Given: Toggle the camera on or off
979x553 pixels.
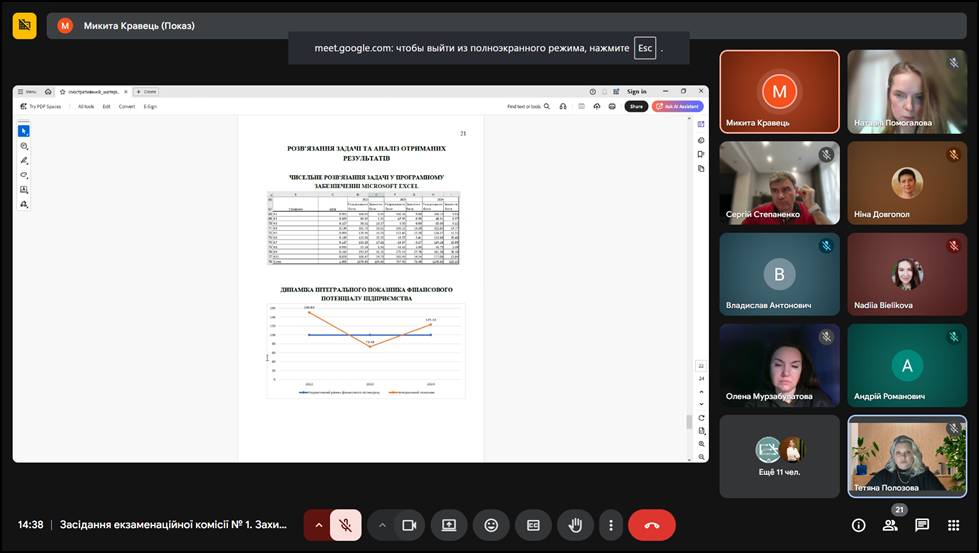Looking at the screenshot, I should 409,525.
